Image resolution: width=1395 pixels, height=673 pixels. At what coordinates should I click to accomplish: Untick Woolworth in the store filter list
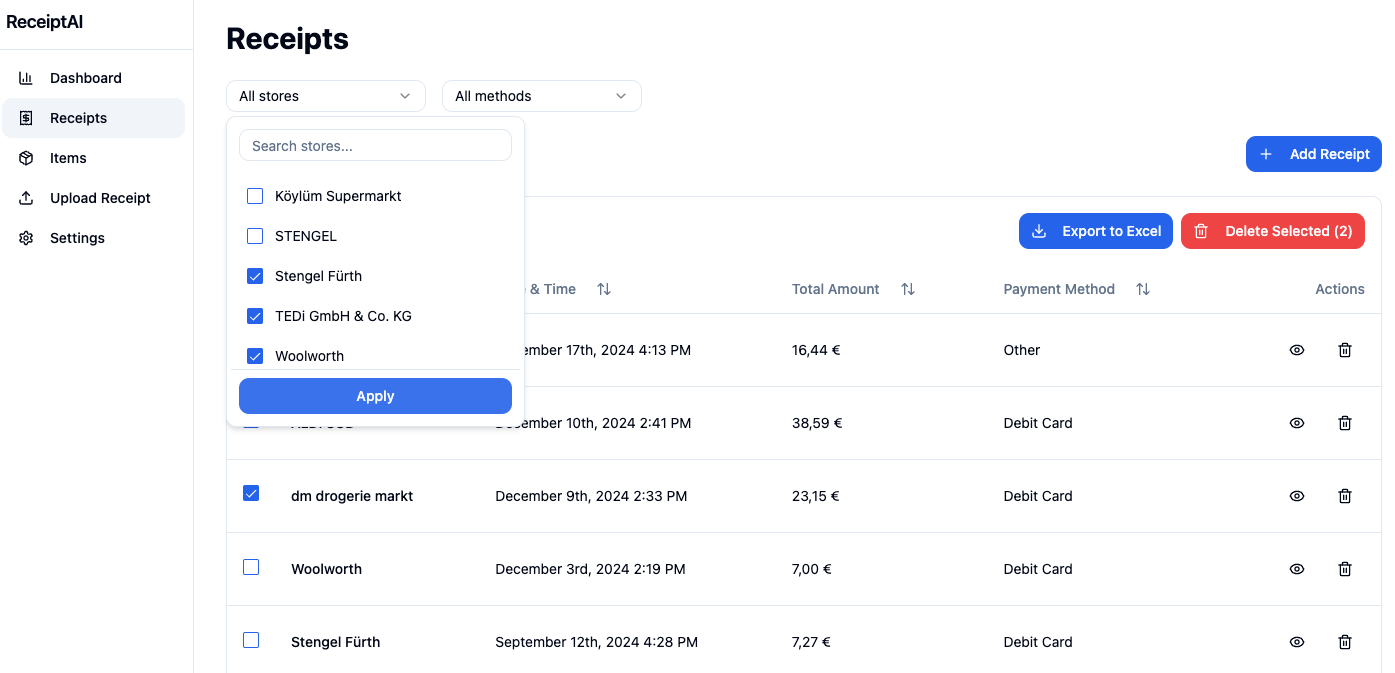(255, 356)
